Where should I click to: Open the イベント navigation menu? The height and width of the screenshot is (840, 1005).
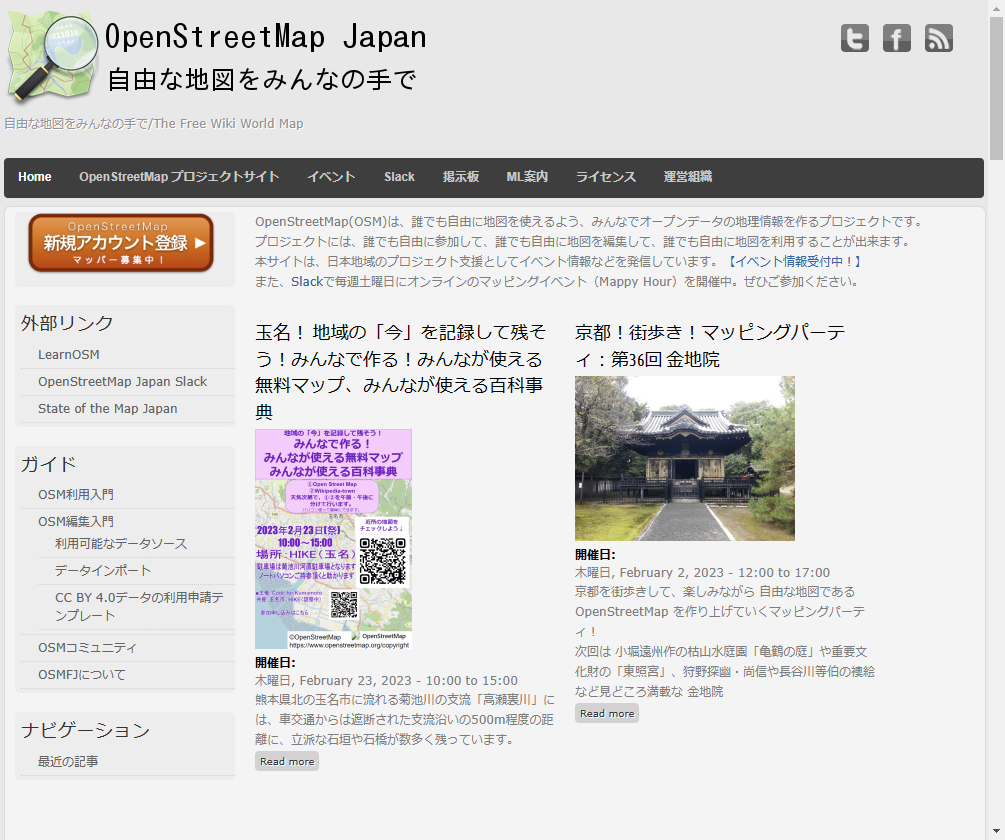(x=331, y=177)
